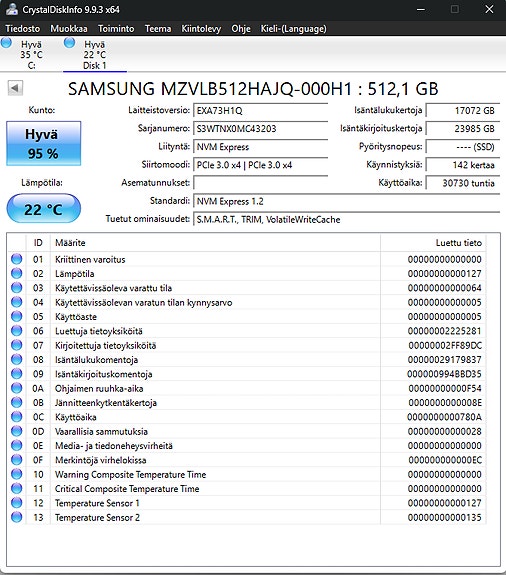Click the previous disk arrow button

tap(15, 88)
